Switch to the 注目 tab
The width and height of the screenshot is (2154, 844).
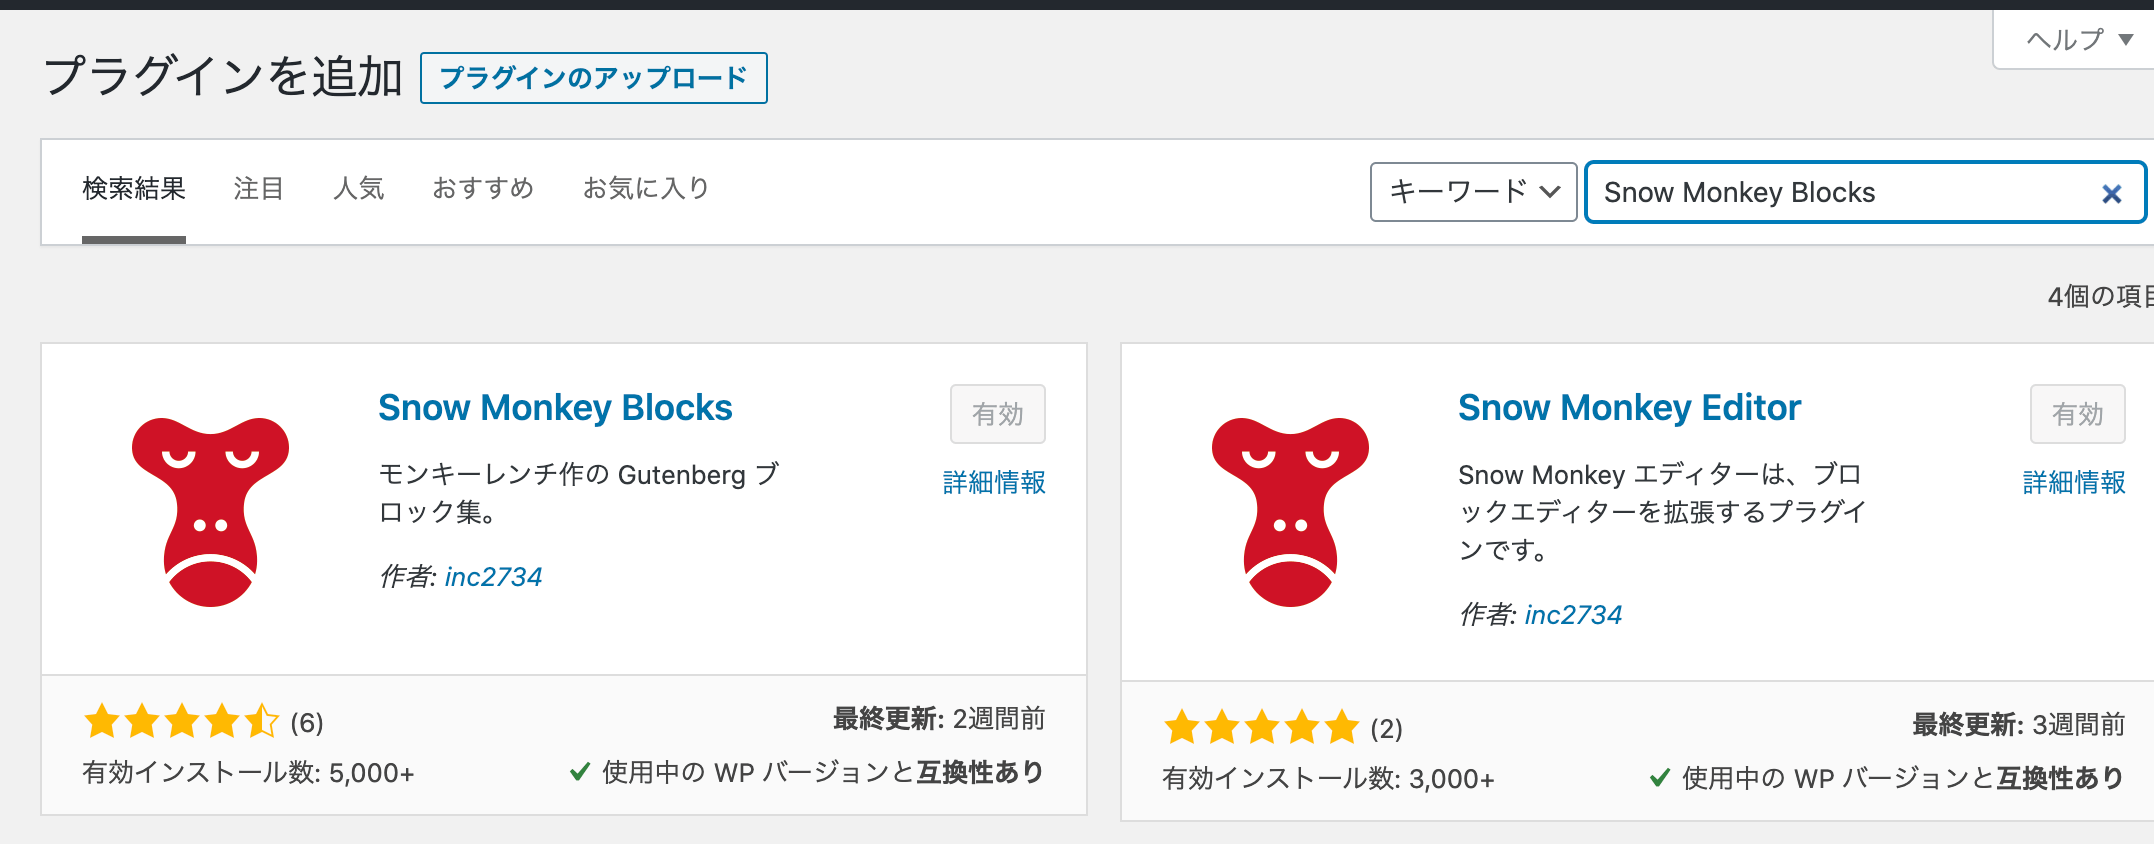coord(259,189)
